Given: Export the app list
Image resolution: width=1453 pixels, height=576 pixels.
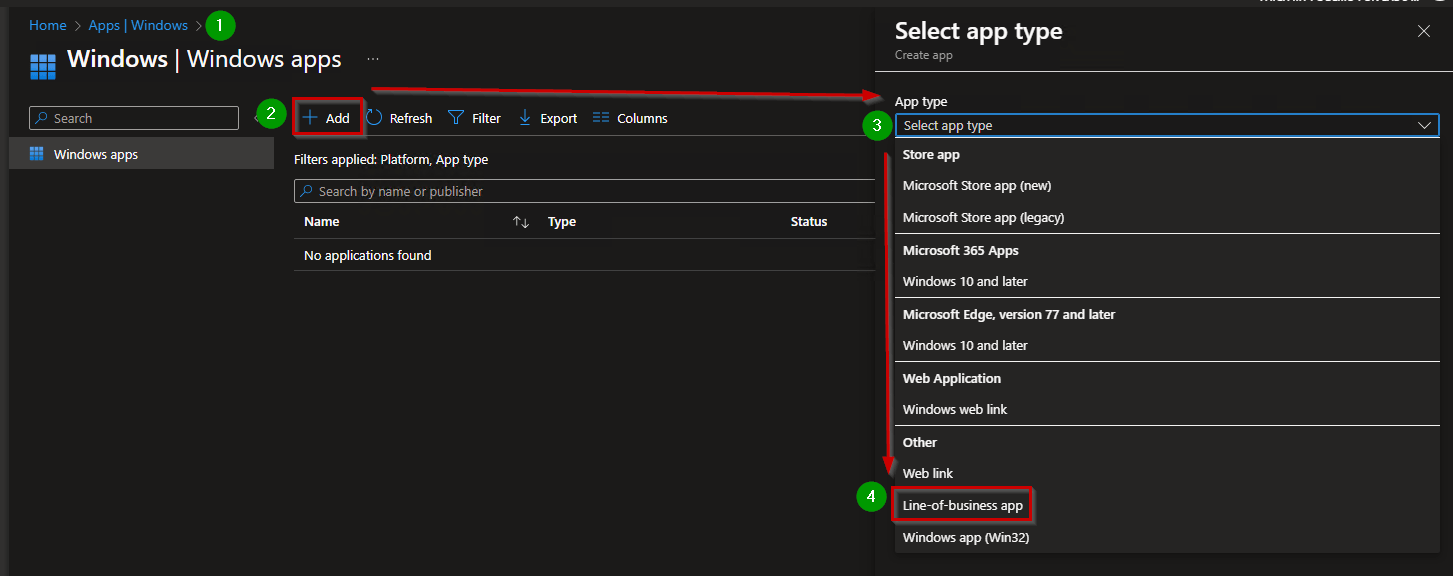Looking at the screenshot, I should tap(547, 118).
